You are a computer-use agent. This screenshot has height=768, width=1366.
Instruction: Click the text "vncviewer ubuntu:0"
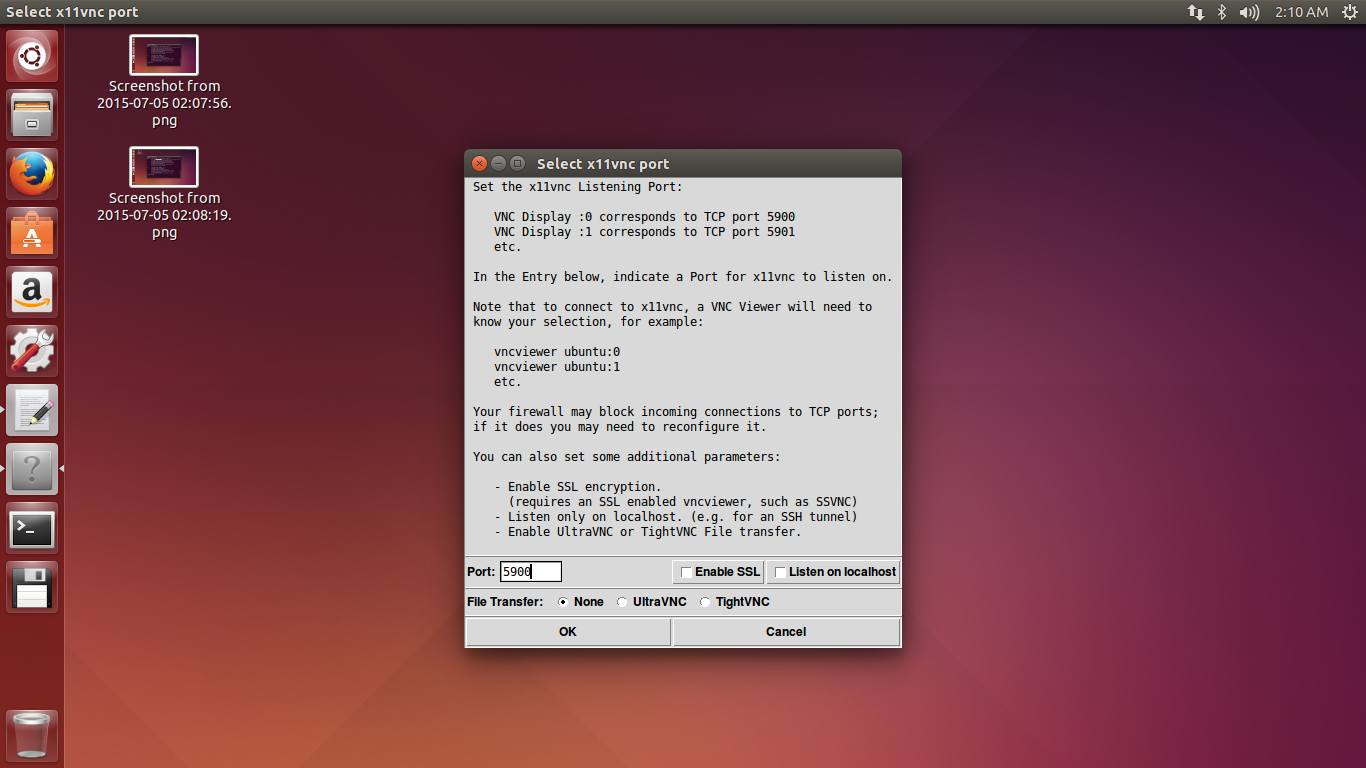(x=557, y=352)
